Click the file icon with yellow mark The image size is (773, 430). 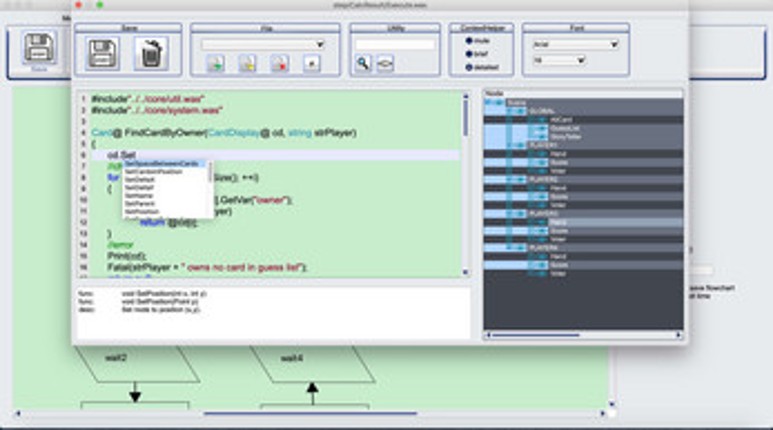pyautogui.click(x=247, y=64)
